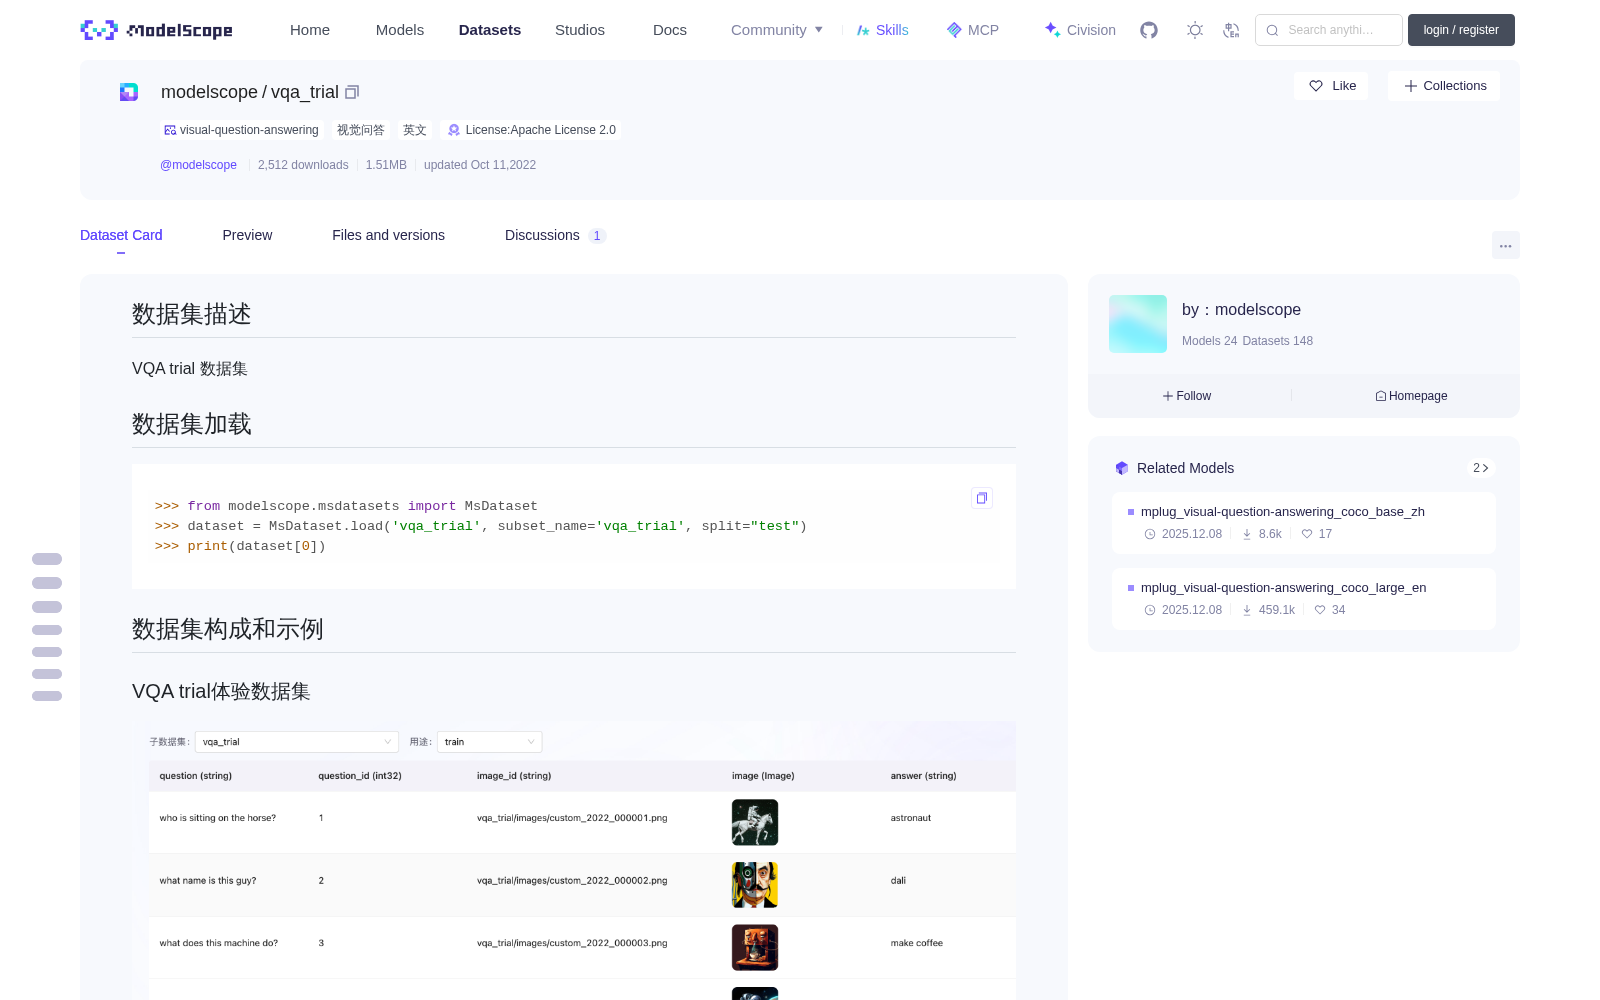
Task: Open the Civision link
Action: (1080, 30)
